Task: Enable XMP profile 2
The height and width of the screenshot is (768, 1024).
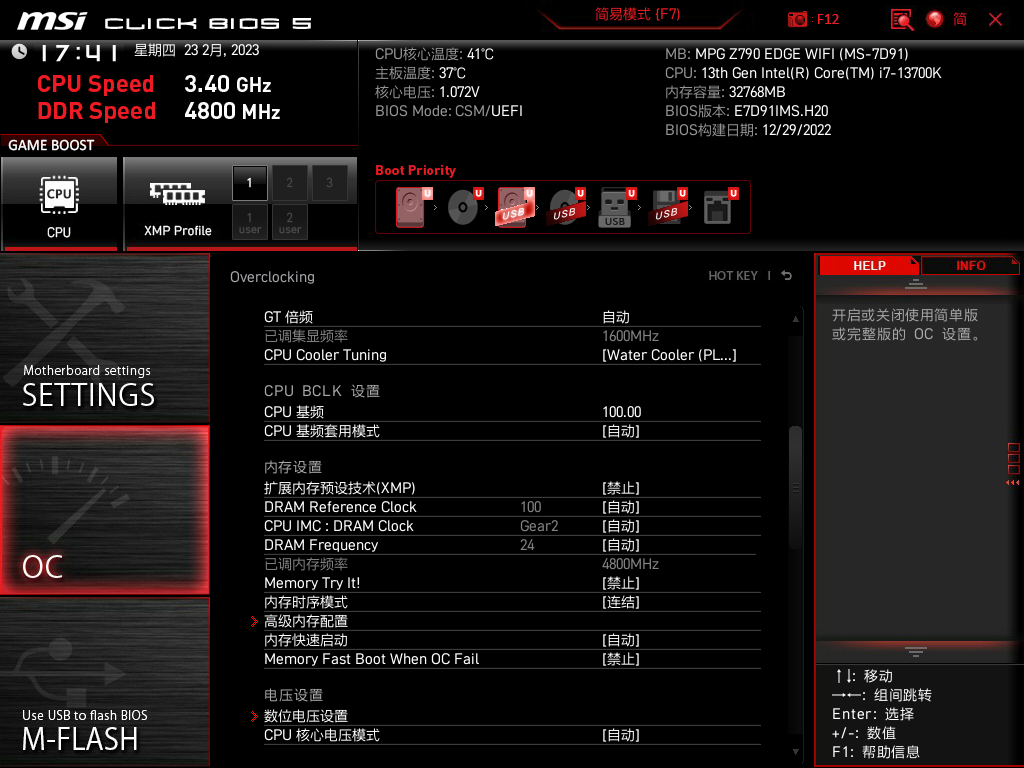Action: (x=289, y=183)
